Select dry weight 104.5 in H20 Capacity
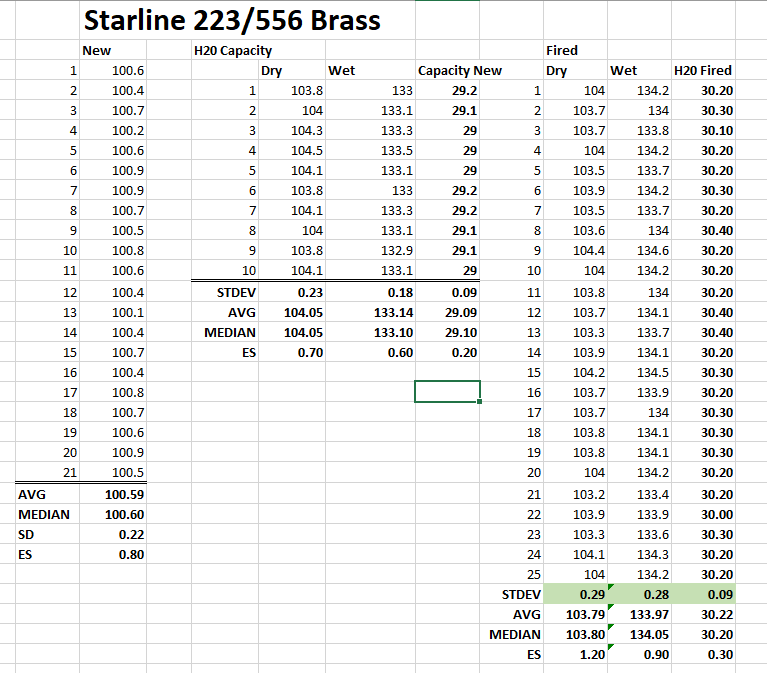 click(292, 151)
